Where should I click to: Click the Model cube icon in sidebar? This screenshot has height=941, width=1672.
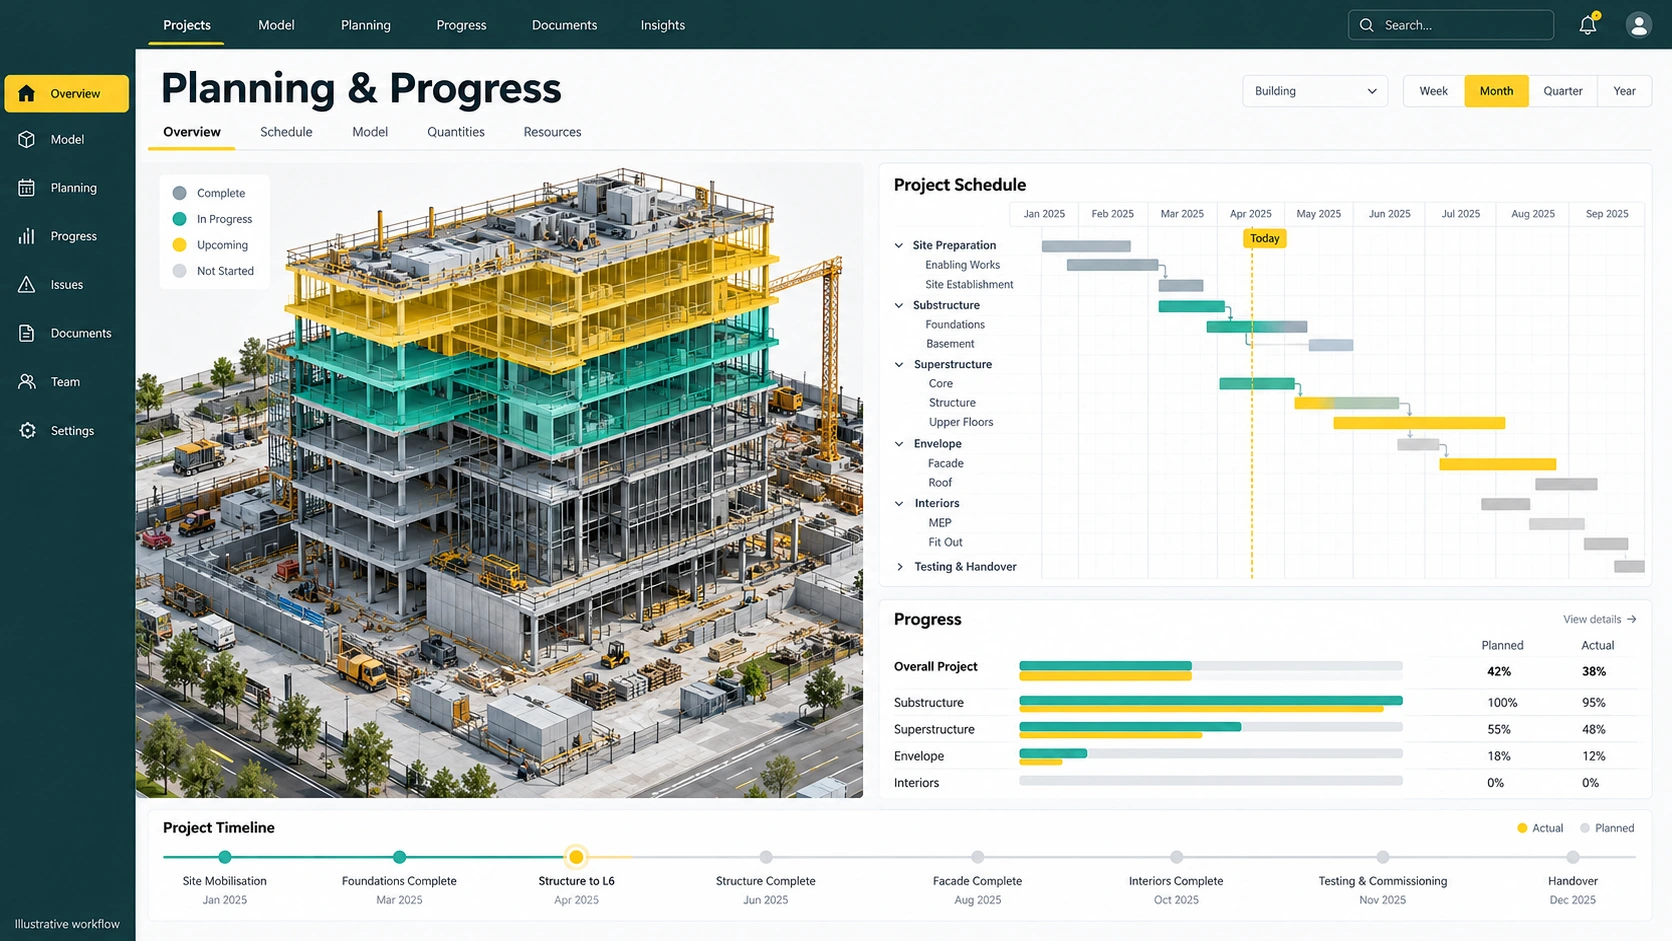point(27,139)
